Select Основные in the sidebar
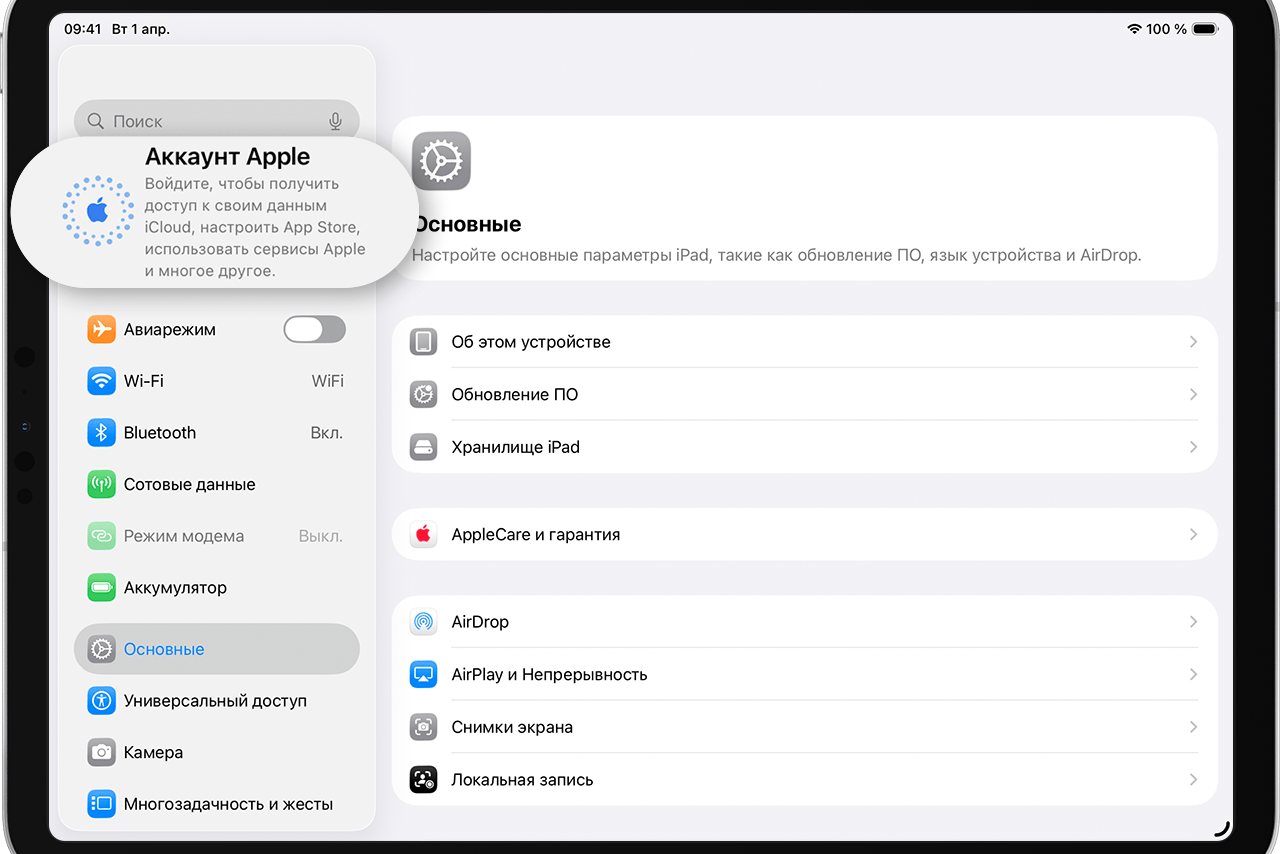1280x854 pixels. pyautogui.click(x=217, y=649)
